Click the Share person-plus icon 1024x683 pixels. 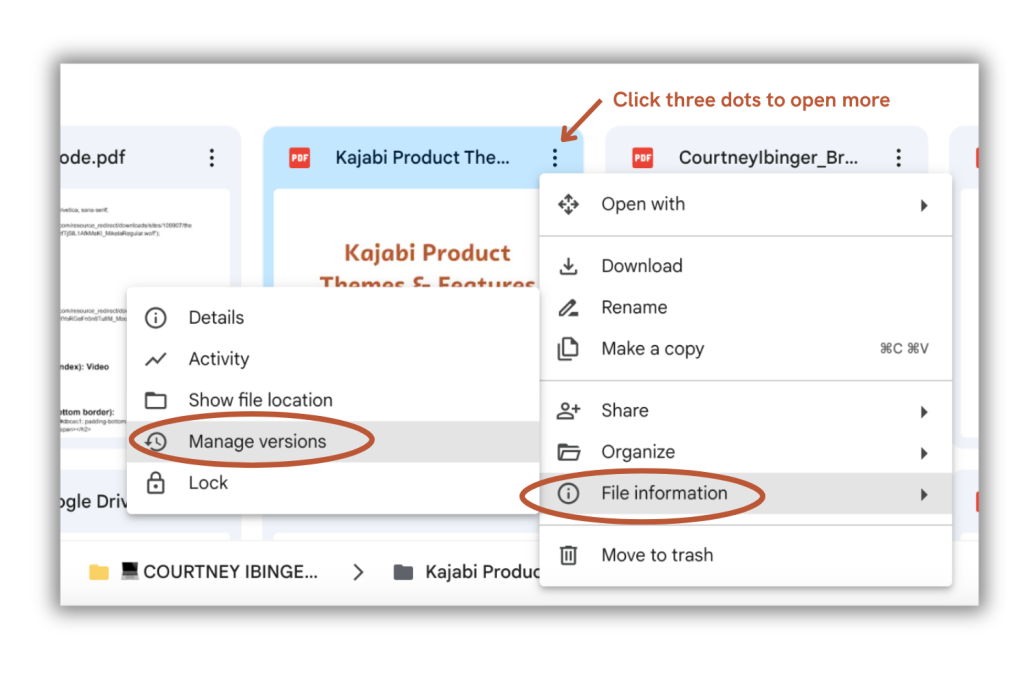(x=568, y=411)
